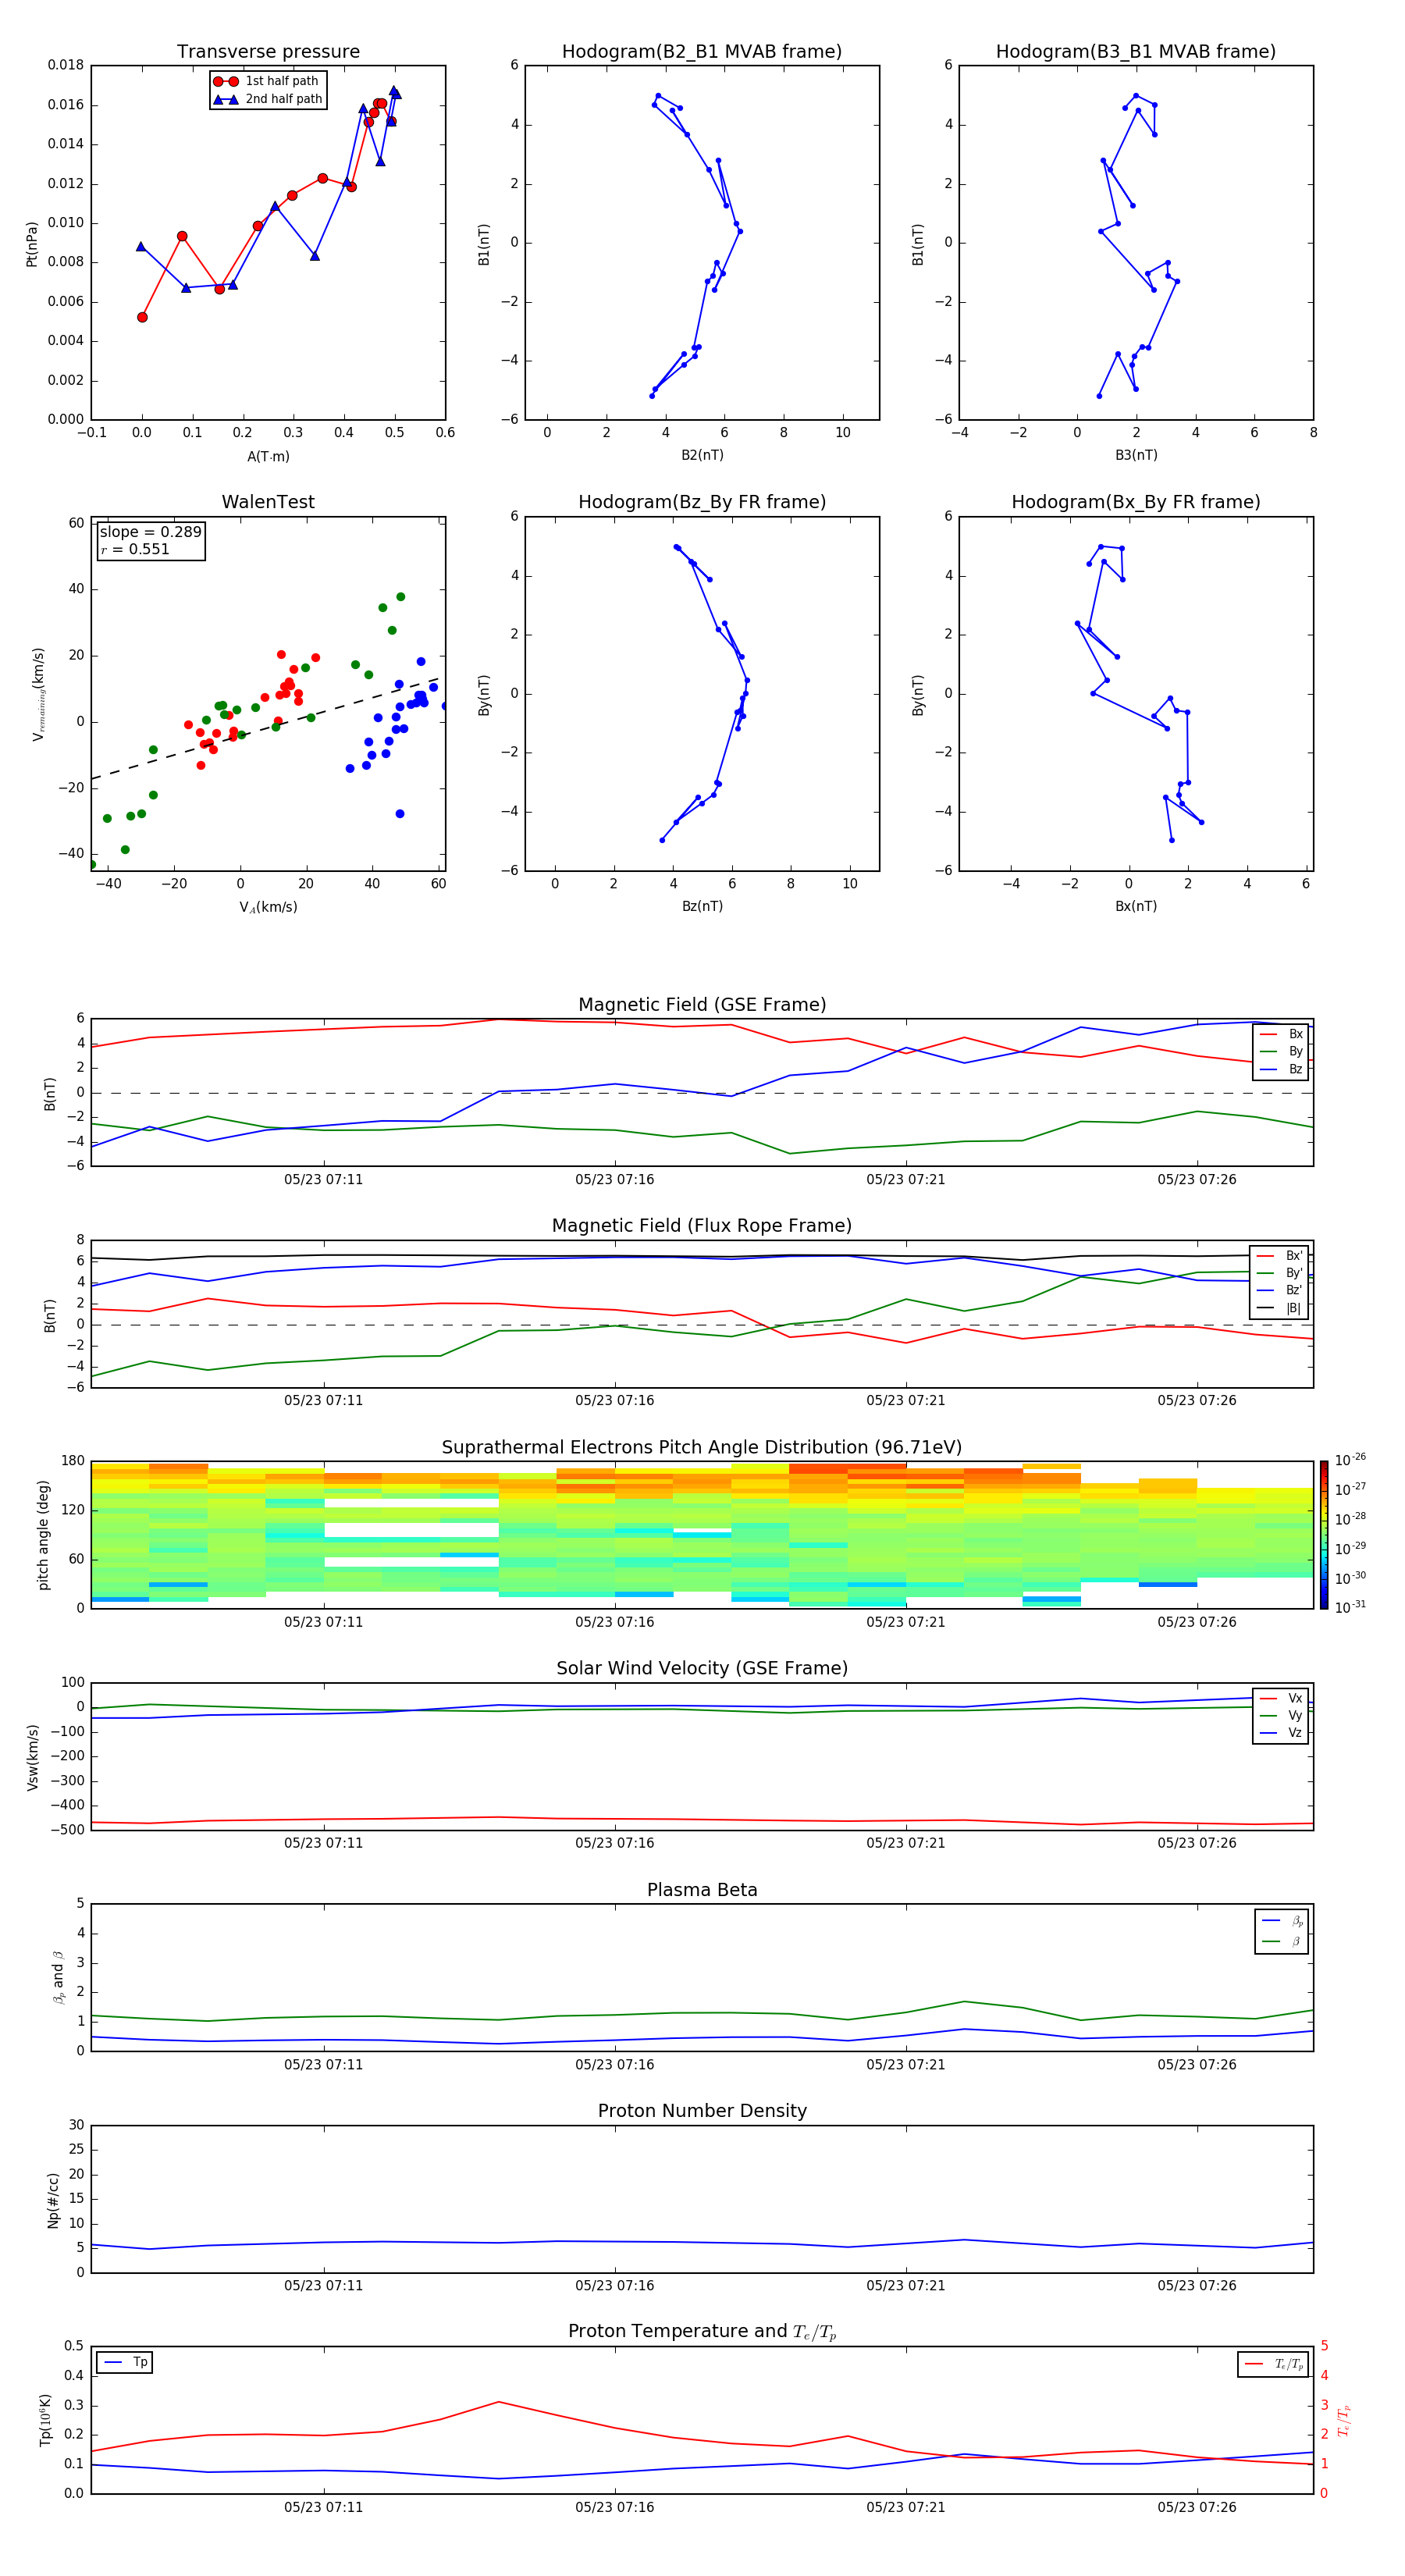Screen dimensions: 1405x2576
Task: Click the "Np(#/cc)" y-axis label
Action: 53,2200
